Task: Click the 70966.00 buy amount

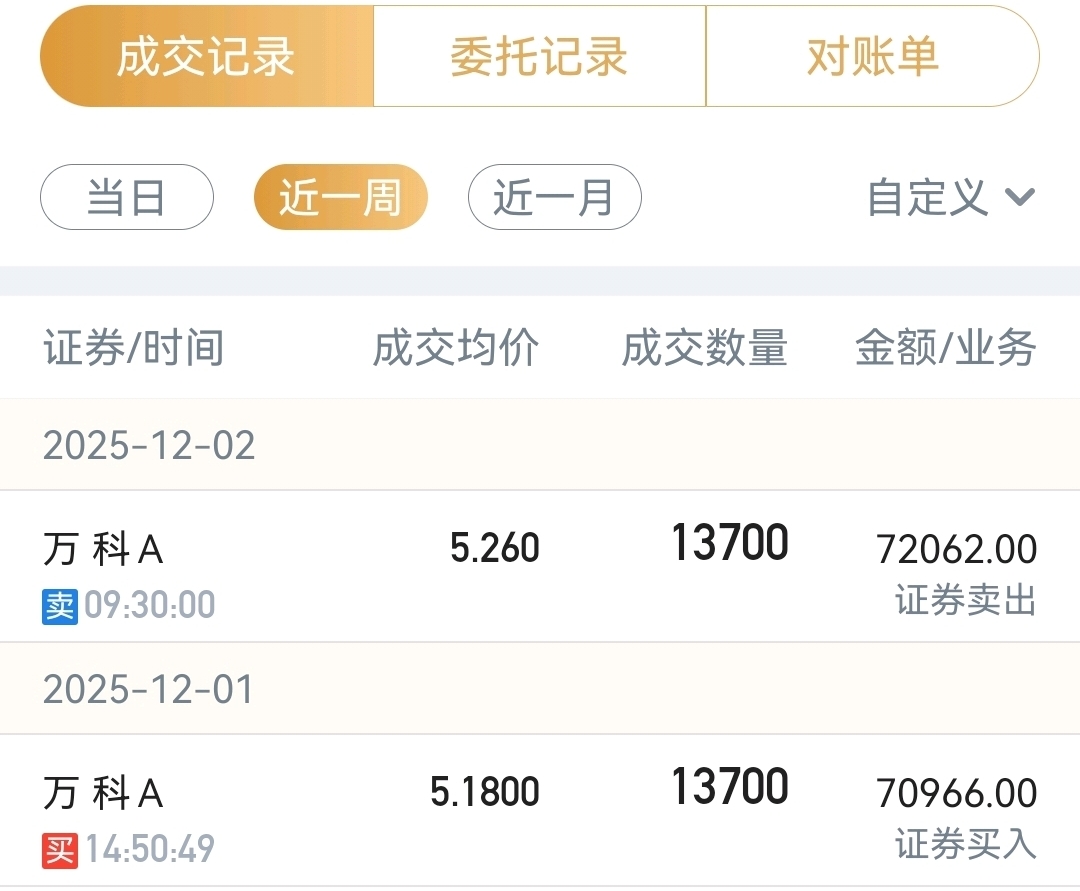Action: (956, 794)
